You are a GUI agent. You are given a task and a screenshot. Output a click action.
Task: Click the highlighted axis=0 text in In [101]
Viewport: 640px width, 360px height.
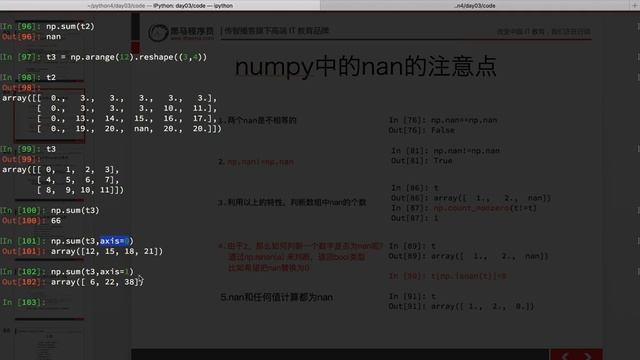click(x=115, y=241)
